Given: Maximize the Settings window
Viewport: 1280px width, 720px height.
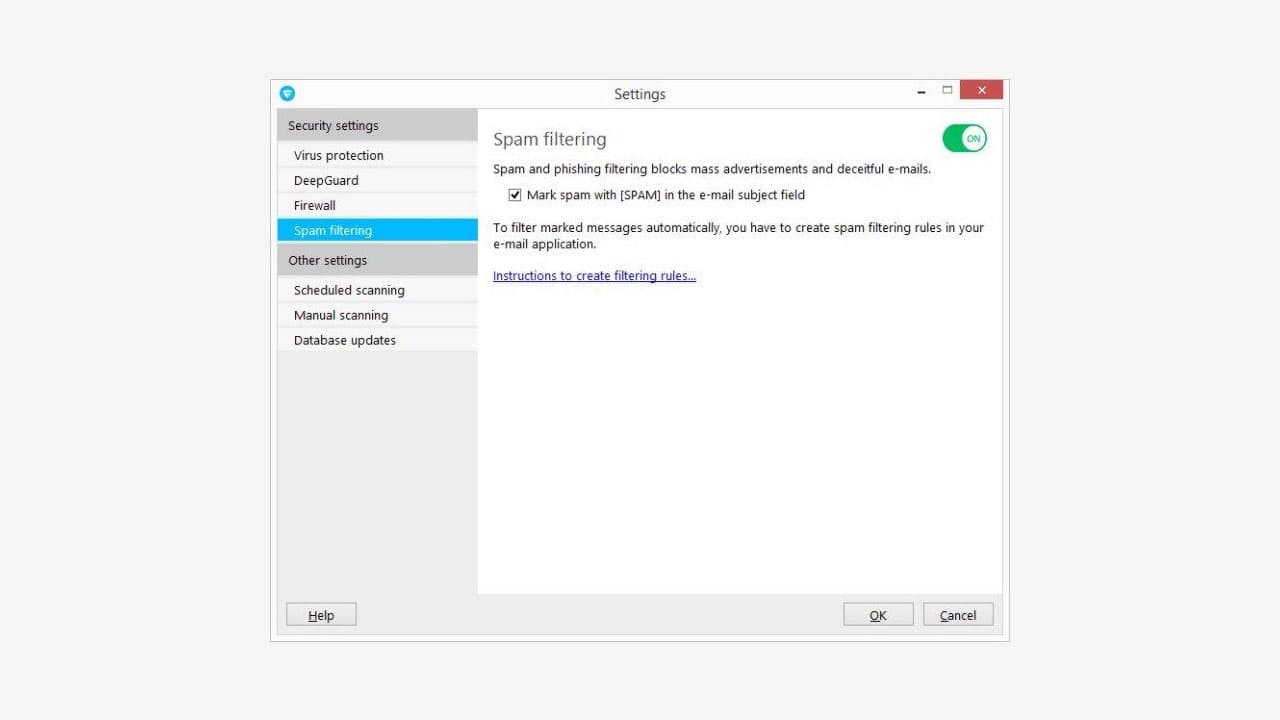Looking at the screenshot, I should (x=947, y=89).
